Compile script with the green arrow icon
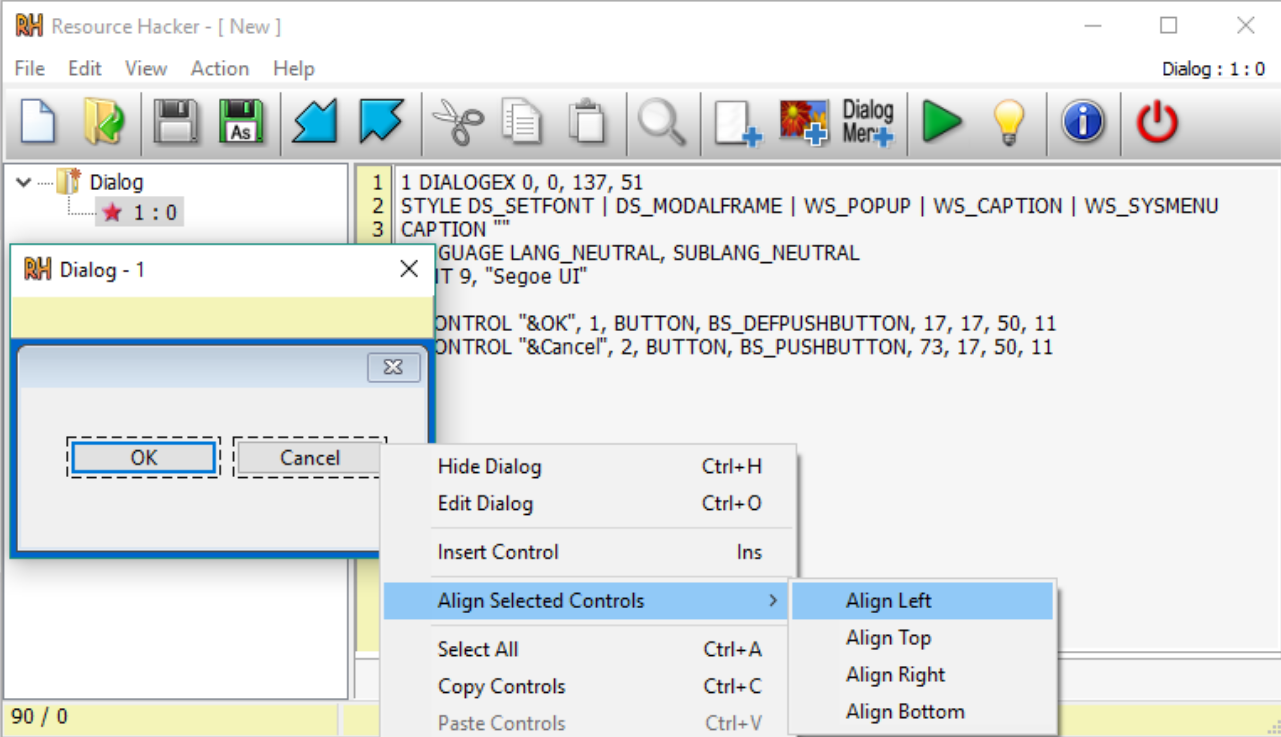 [940, 122]
